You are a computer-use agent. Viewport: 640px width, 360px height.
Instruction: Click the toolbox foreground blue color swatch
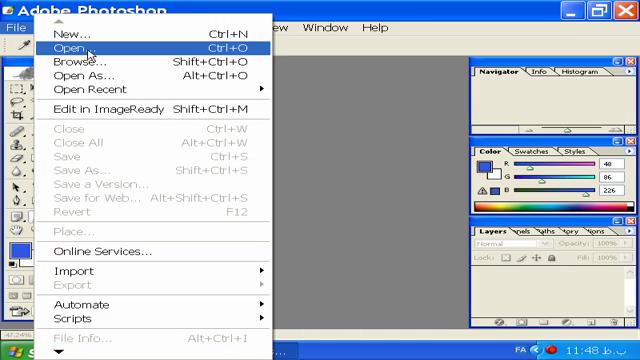(x=20, y=251)
